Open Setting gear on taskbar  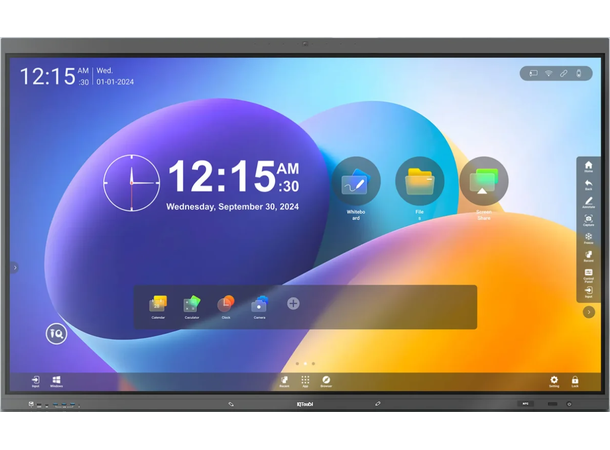point(554,381)
